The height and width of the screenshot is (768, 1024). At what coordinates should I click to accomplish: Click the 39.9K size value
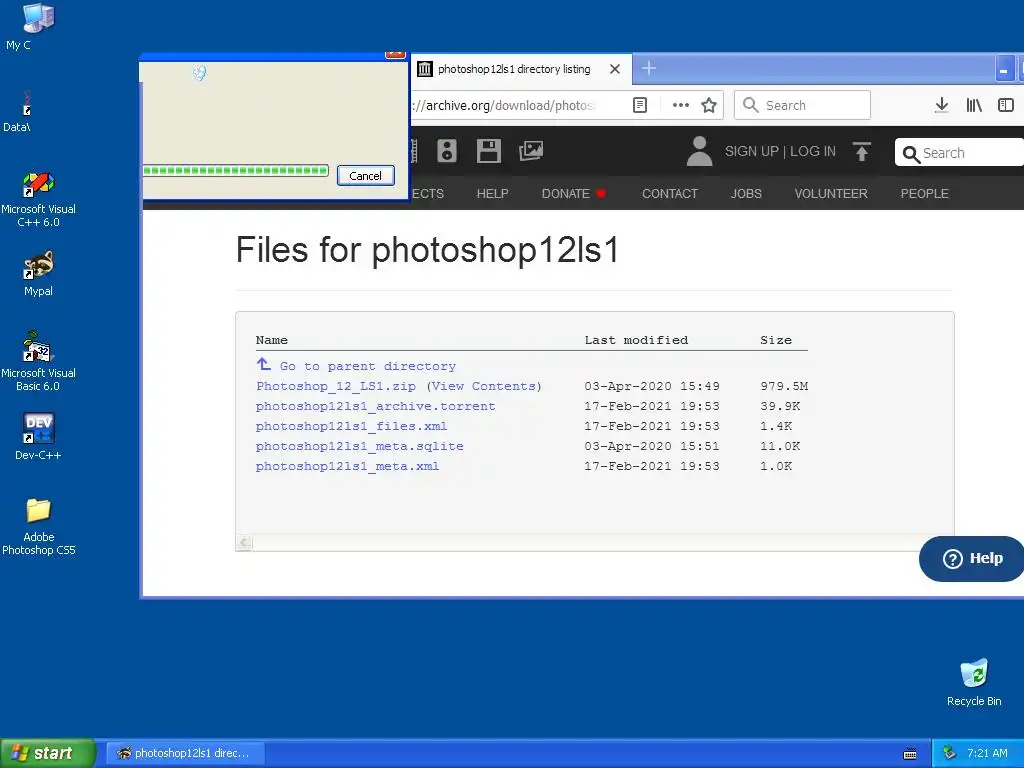[x=780, y=406]
